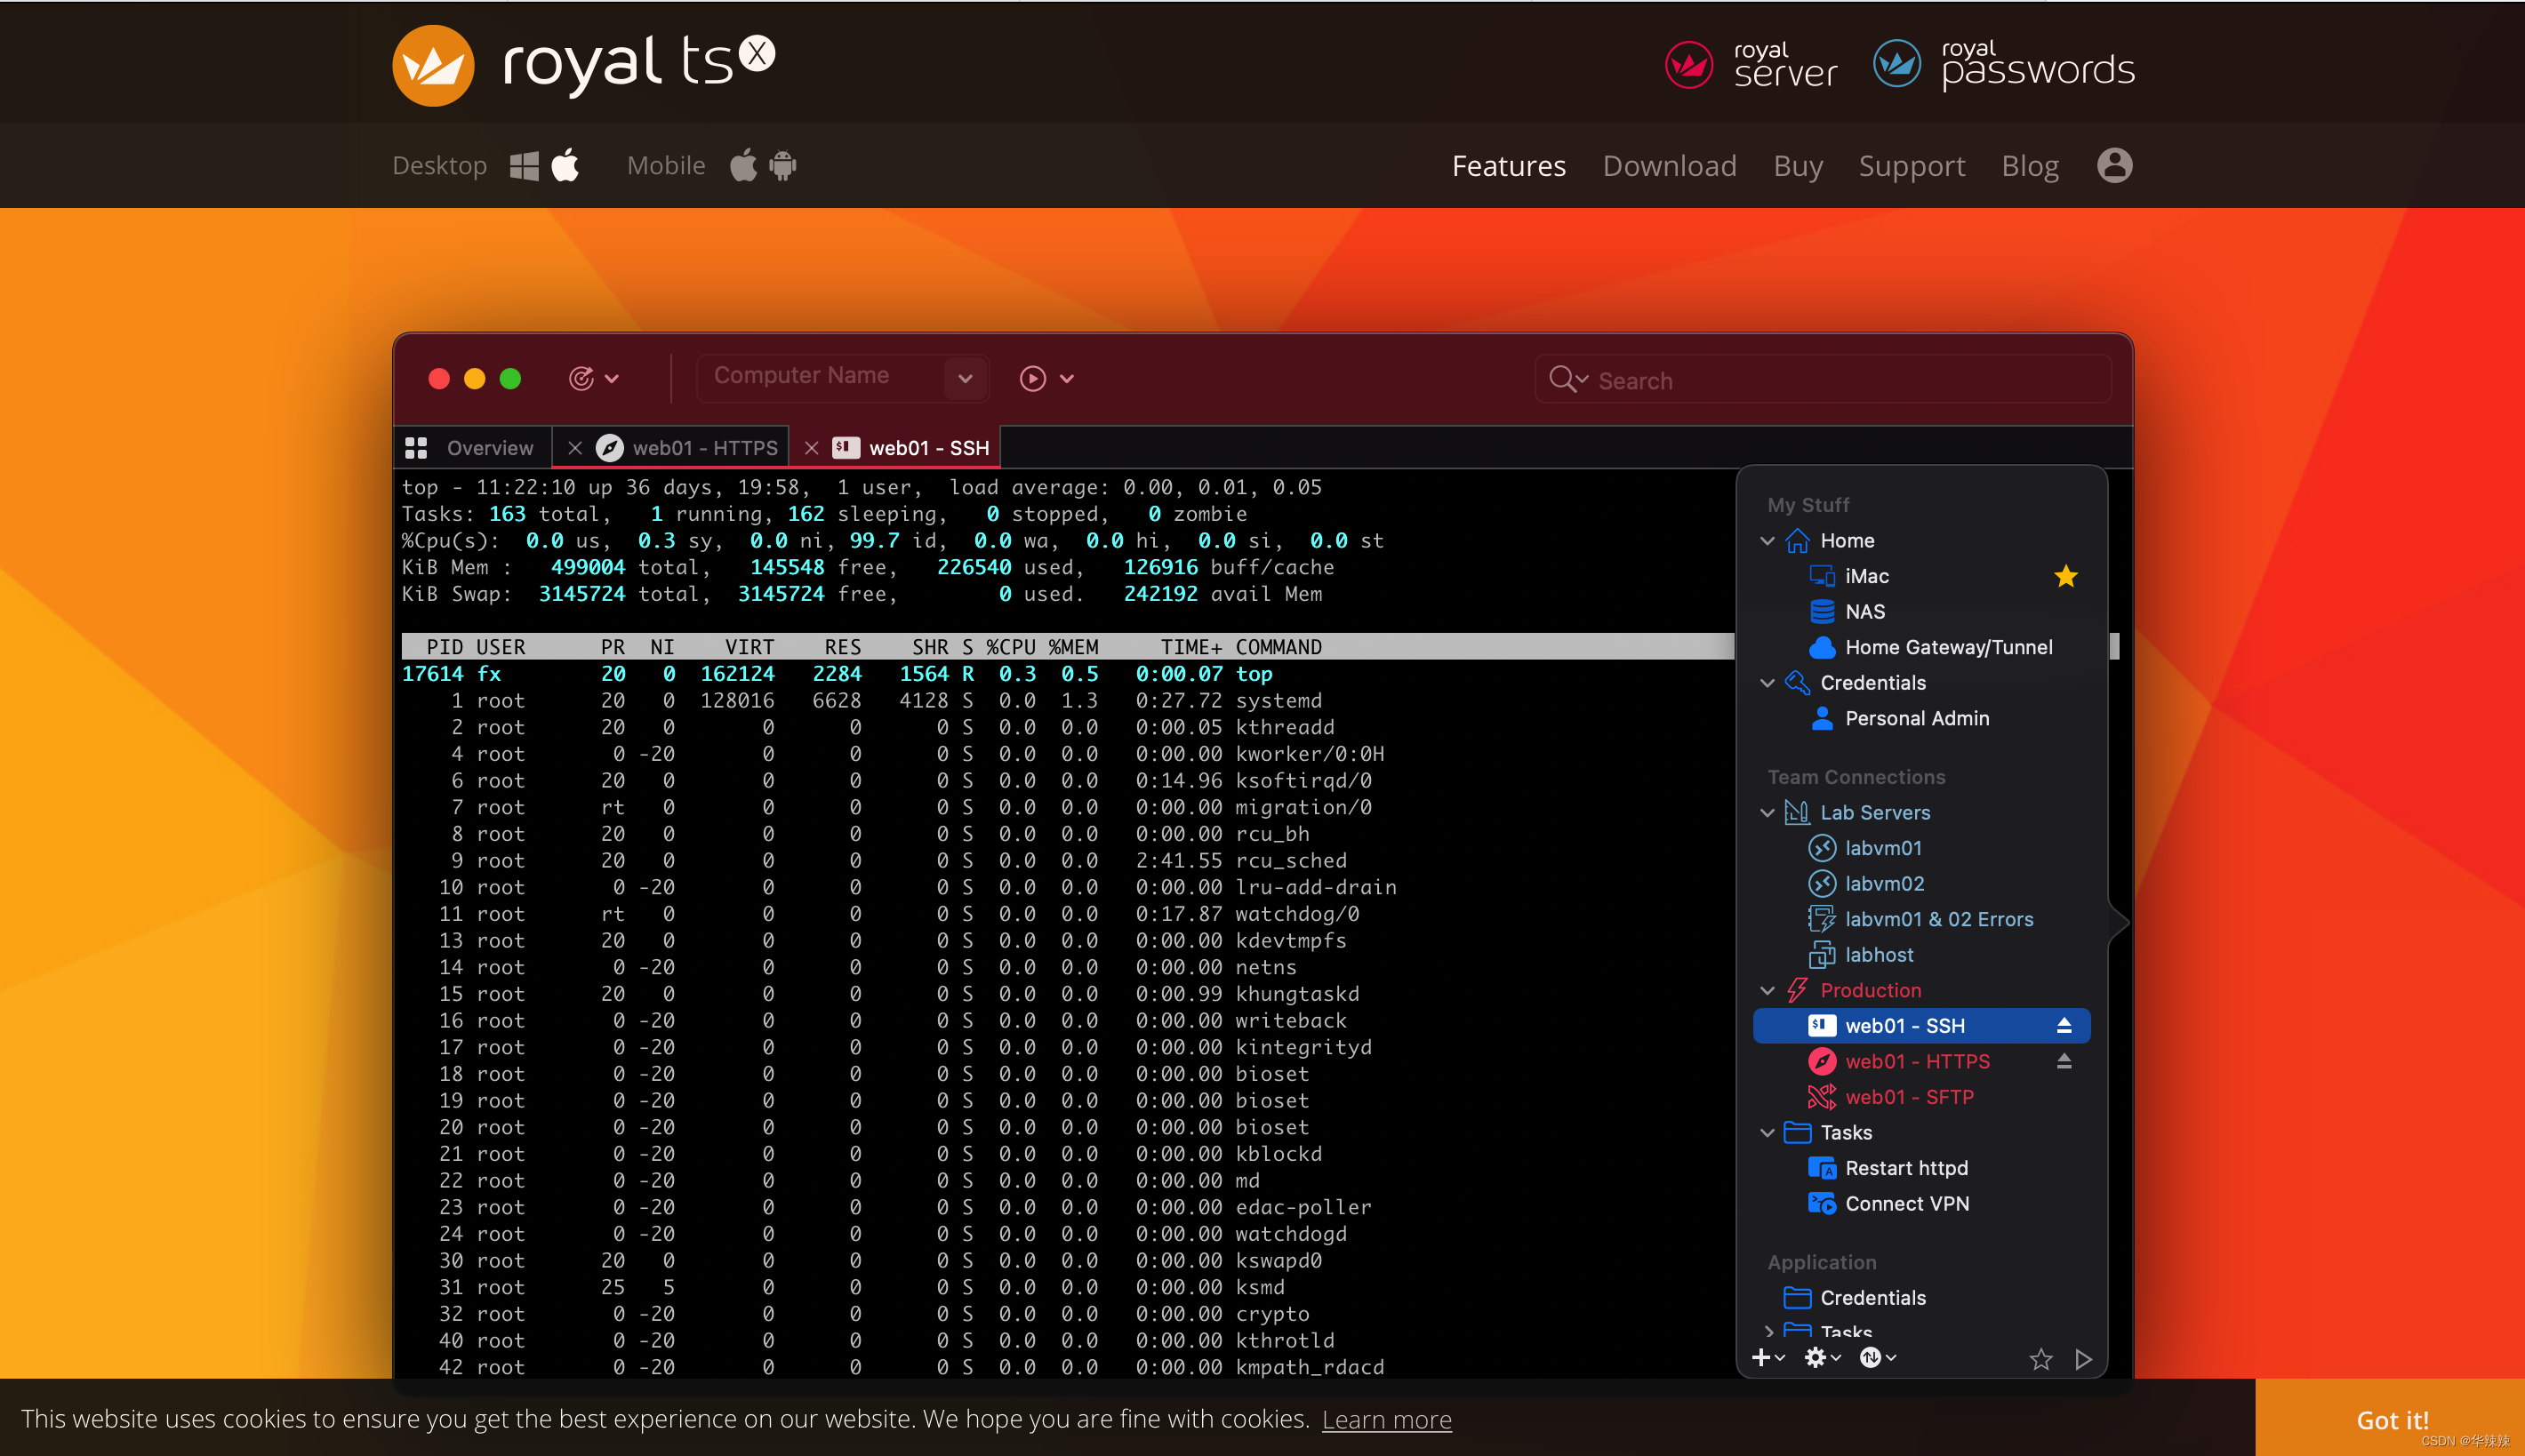Screen dimensions: 2525x1456
Task: Select the Credentials folder under Application
Action: [1855, 1298]
